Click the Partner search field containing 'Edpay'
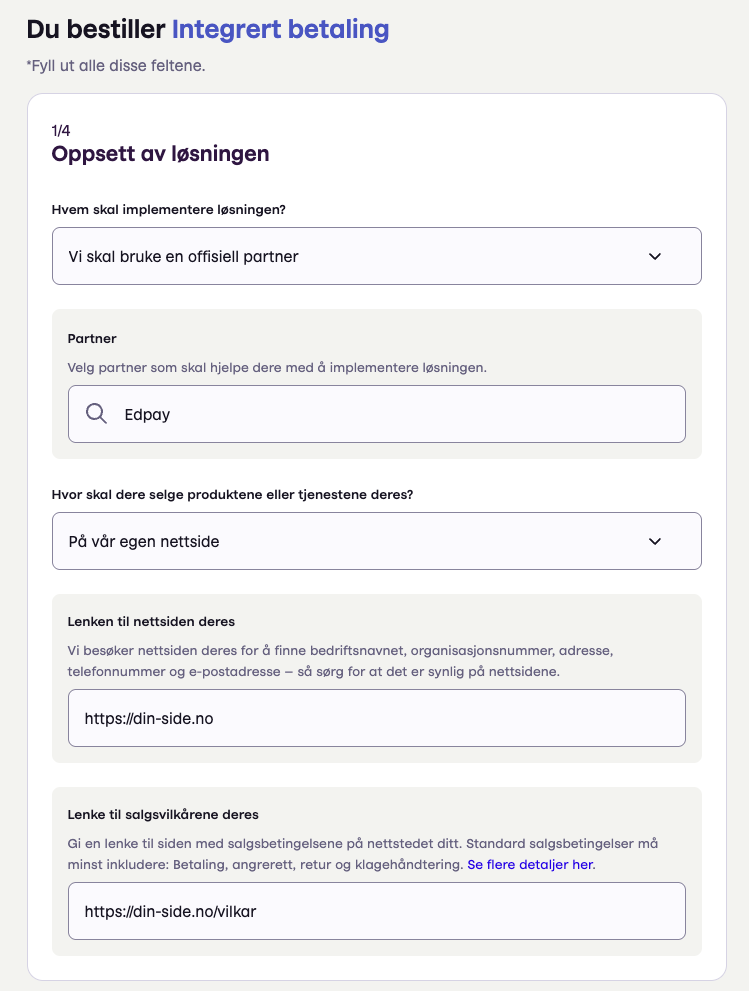Screen dimensions: 749x991 point(400,414)
